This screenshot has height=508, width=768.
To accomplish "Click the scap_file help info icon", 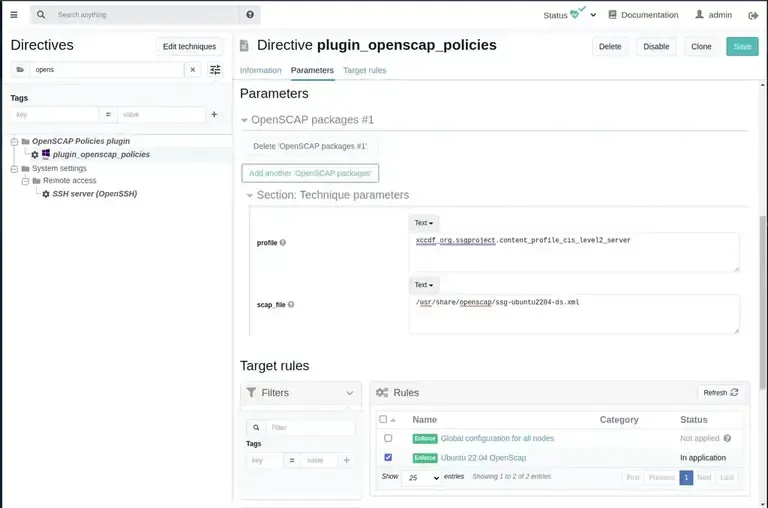I will 291,304.
